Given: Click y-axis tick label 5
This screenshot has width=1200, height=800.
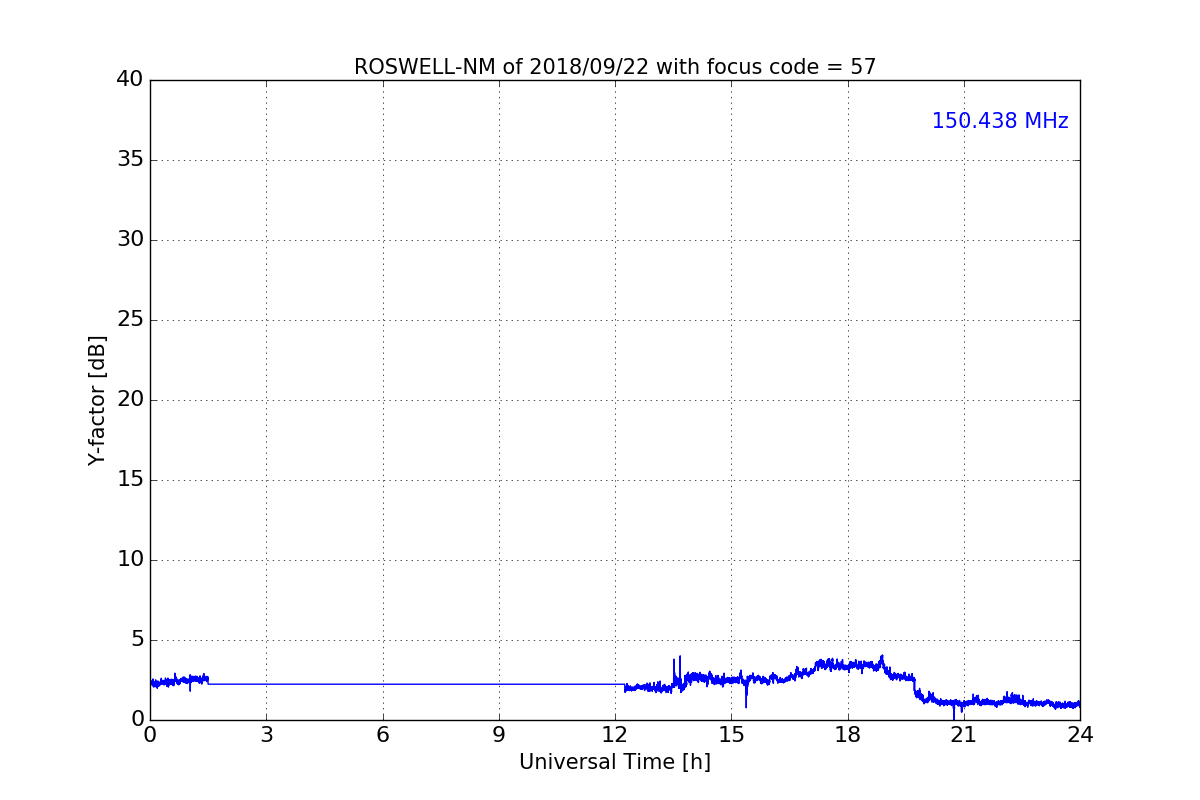Looking at the screenshot, I should (x=137, y=640).
